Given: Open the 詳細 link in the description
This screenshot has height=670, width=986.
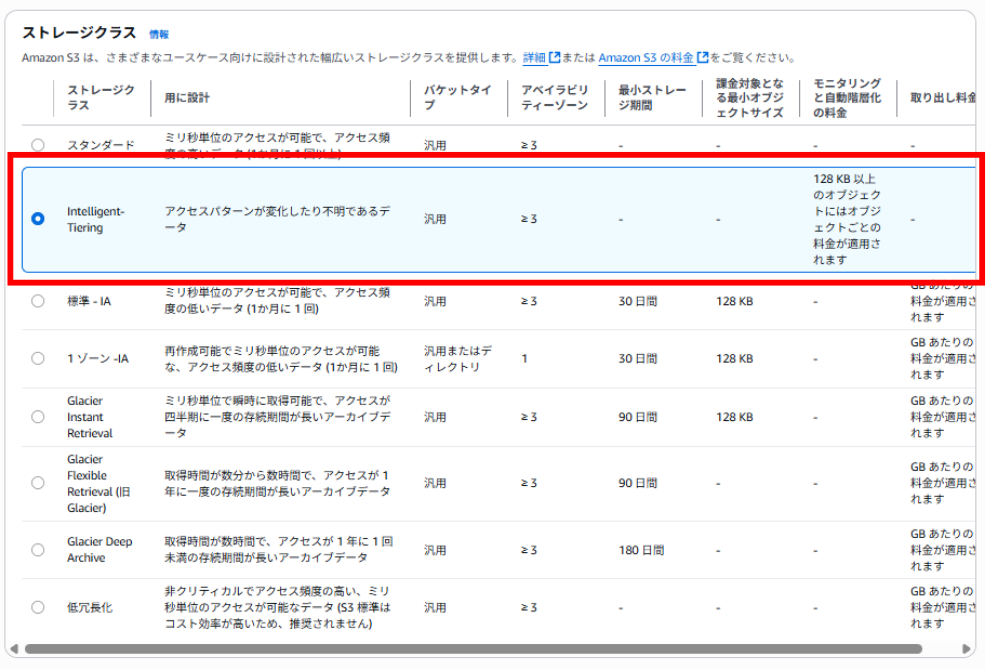Looking at the screenshot, I should tap(534, 58).
